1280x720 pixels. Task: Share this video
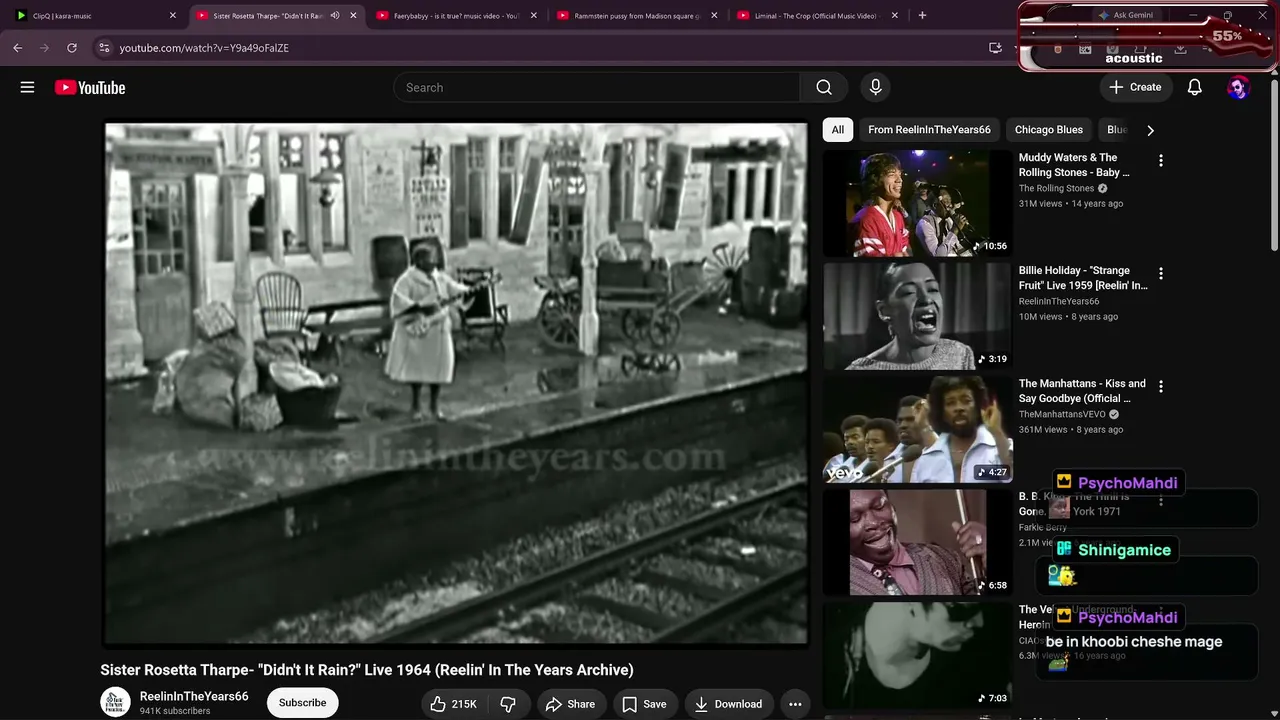(x=570, y=704)
